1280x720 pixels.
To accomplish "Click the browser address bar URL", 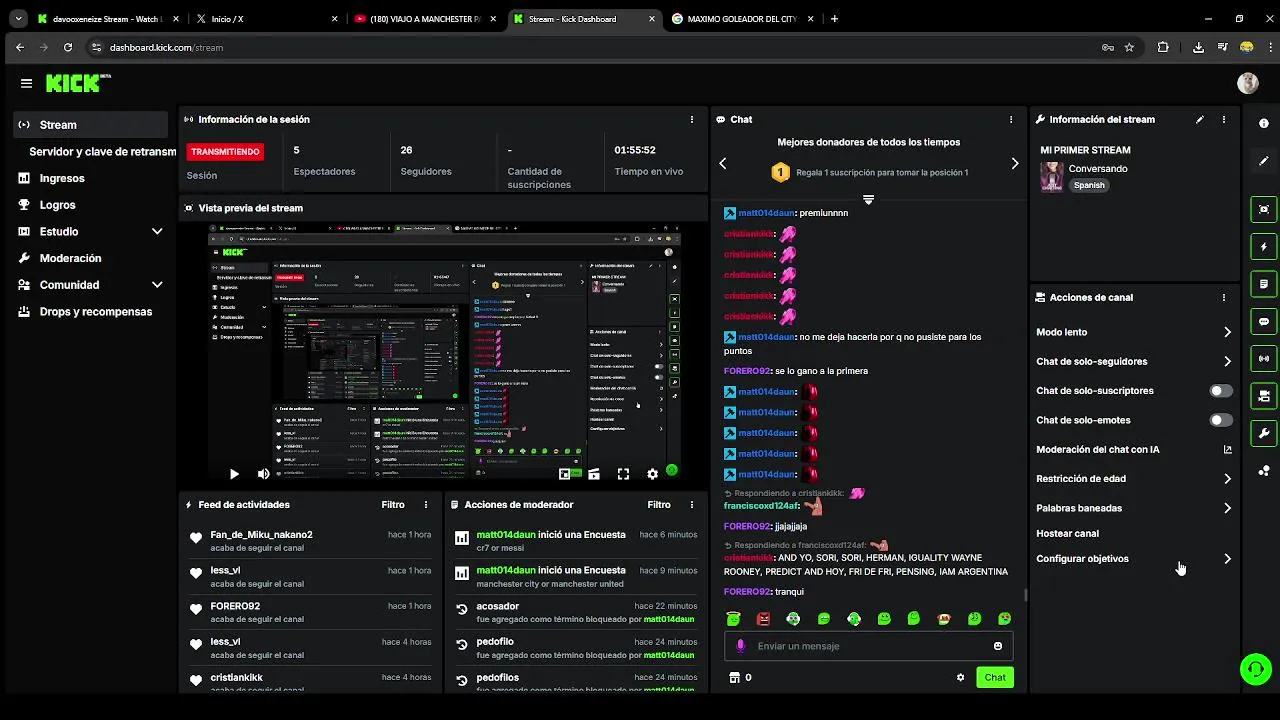I will [166, 47].
